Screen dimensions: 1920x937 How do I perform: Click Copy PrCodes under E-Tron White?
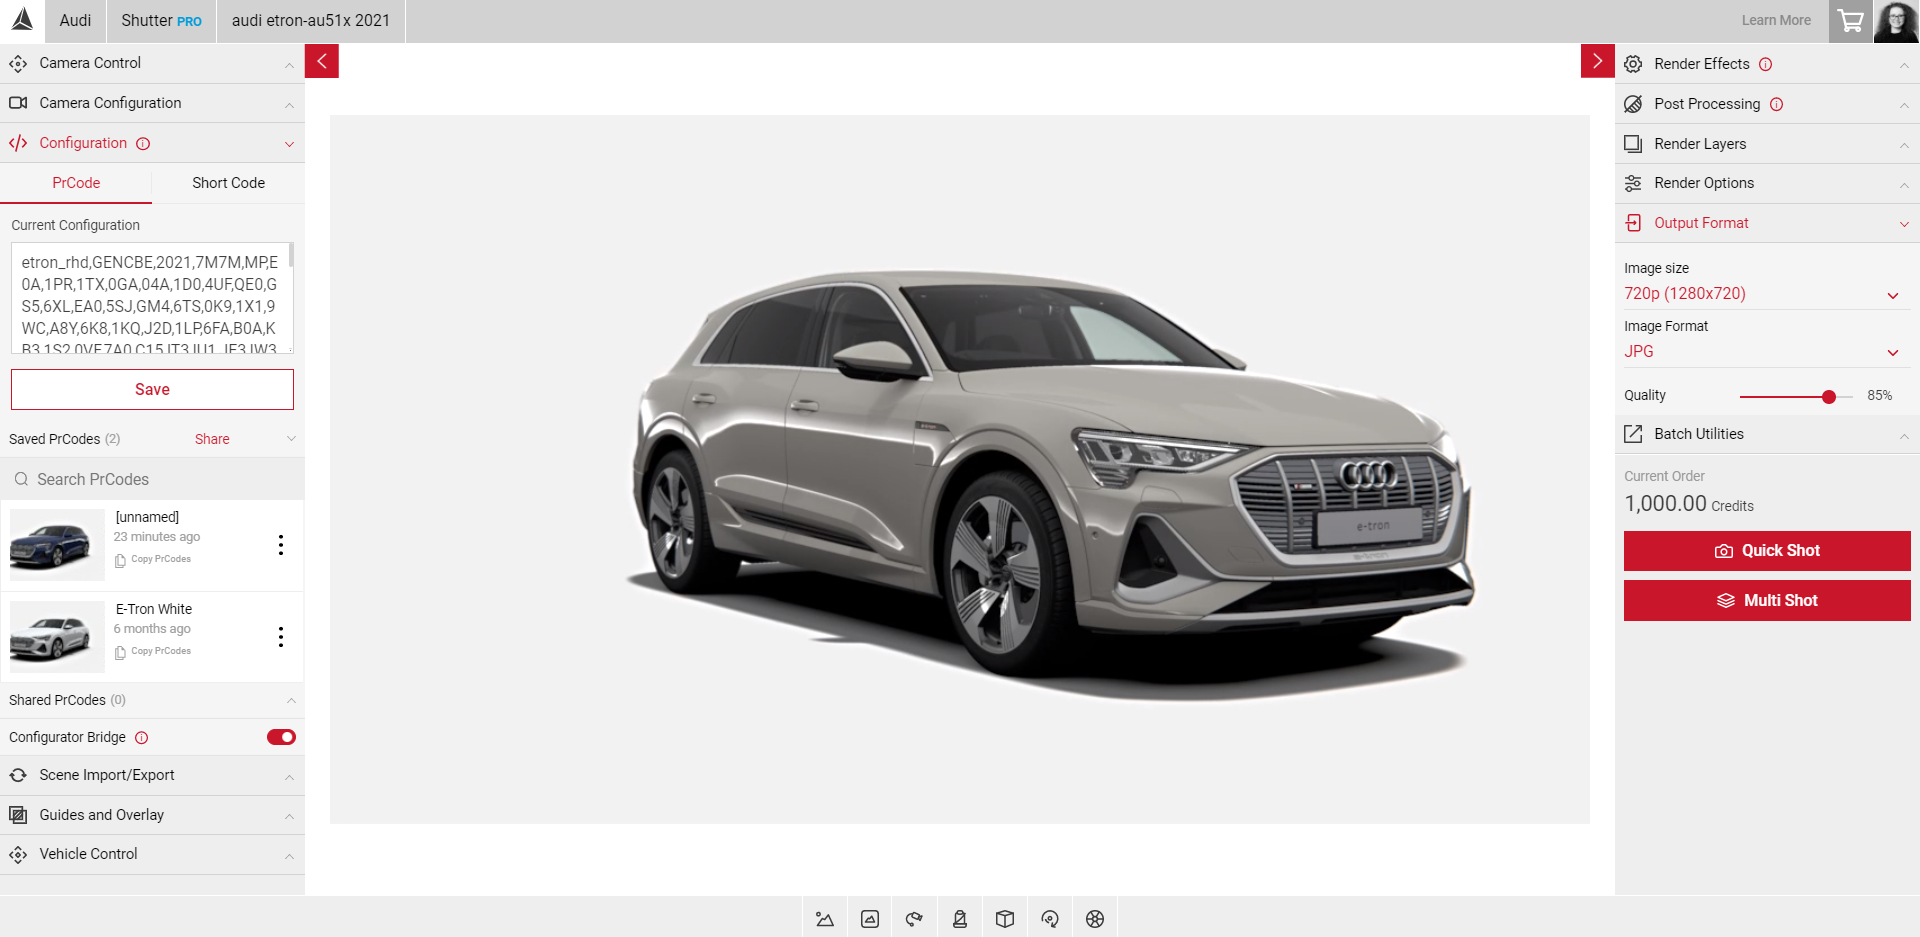161,651
